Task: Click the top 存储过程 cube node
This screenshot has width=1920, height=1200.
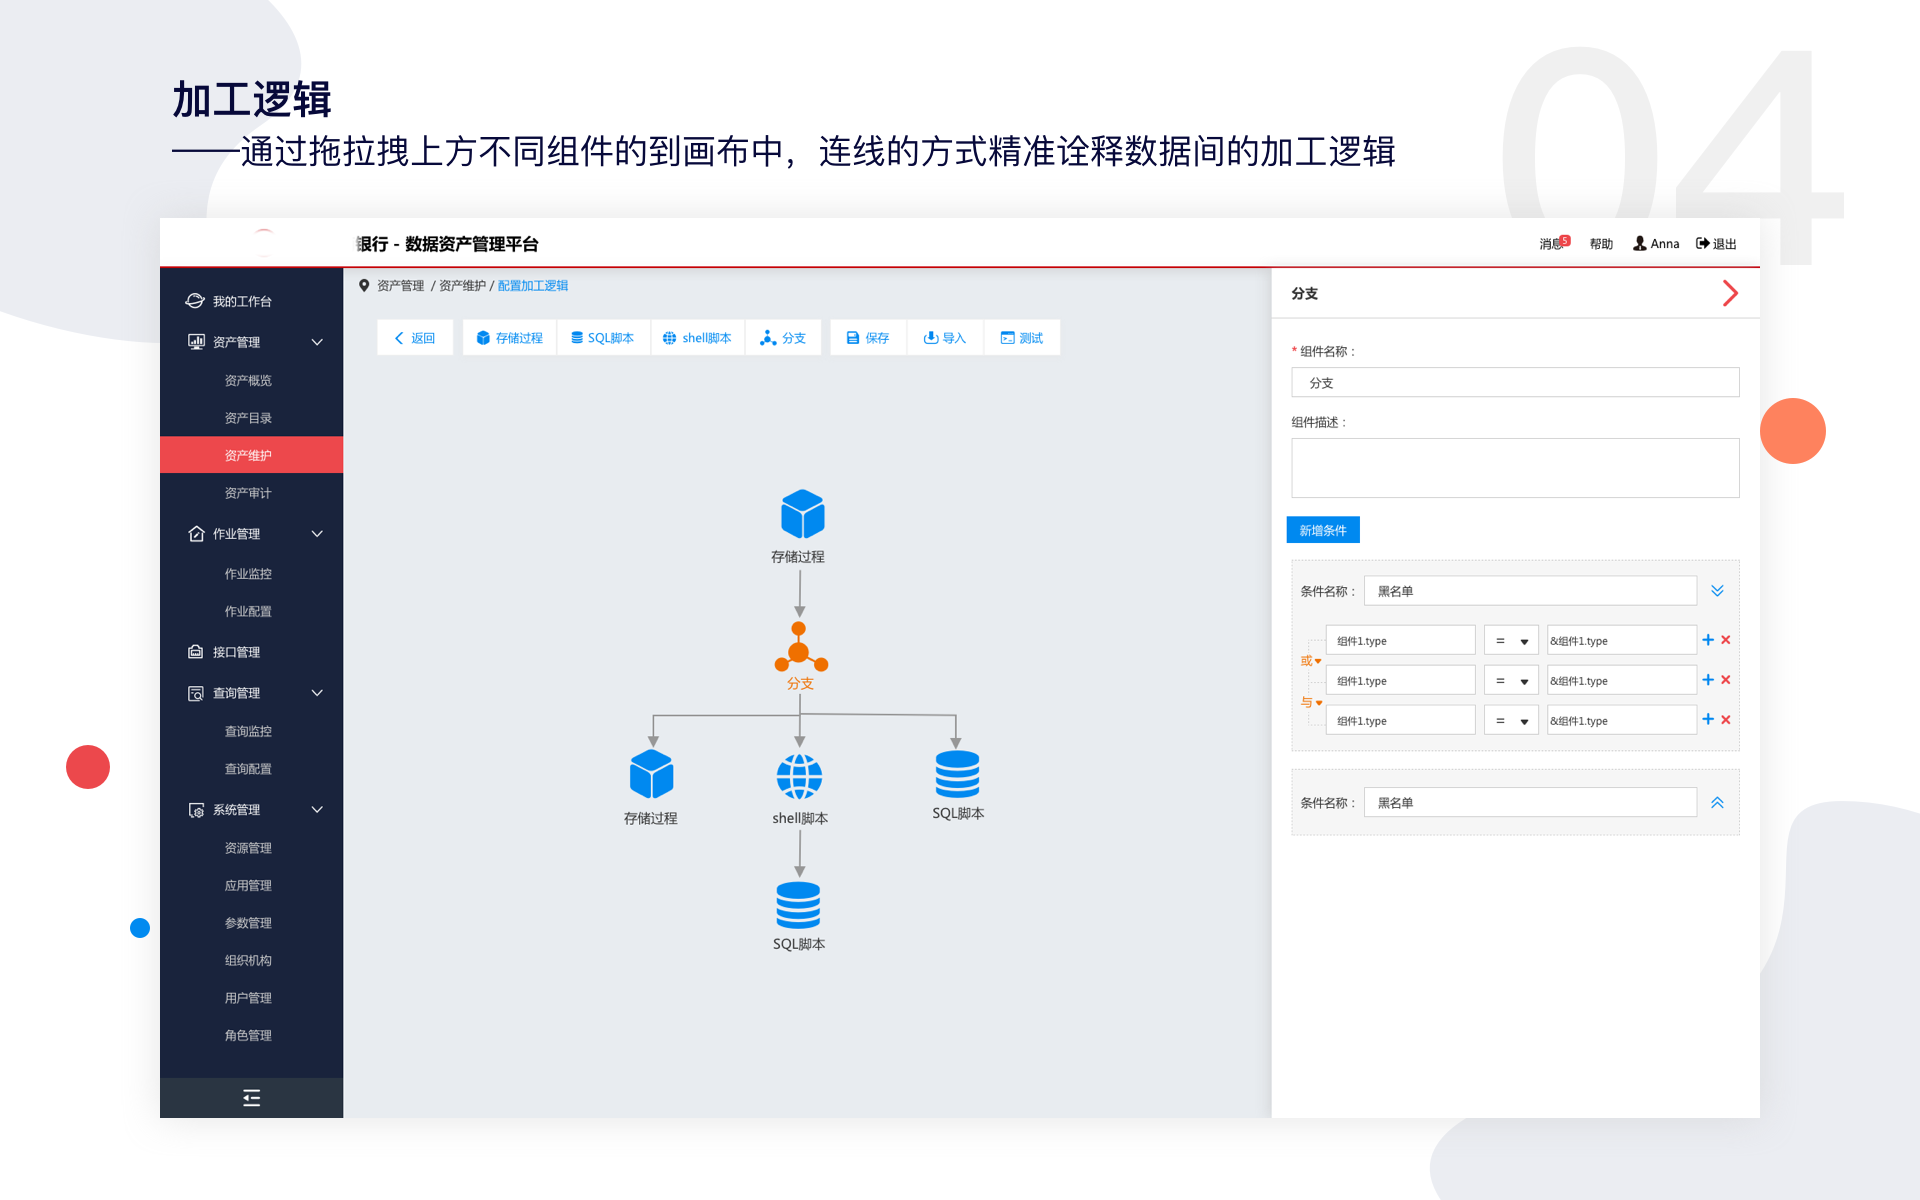Action: [801, 514]
